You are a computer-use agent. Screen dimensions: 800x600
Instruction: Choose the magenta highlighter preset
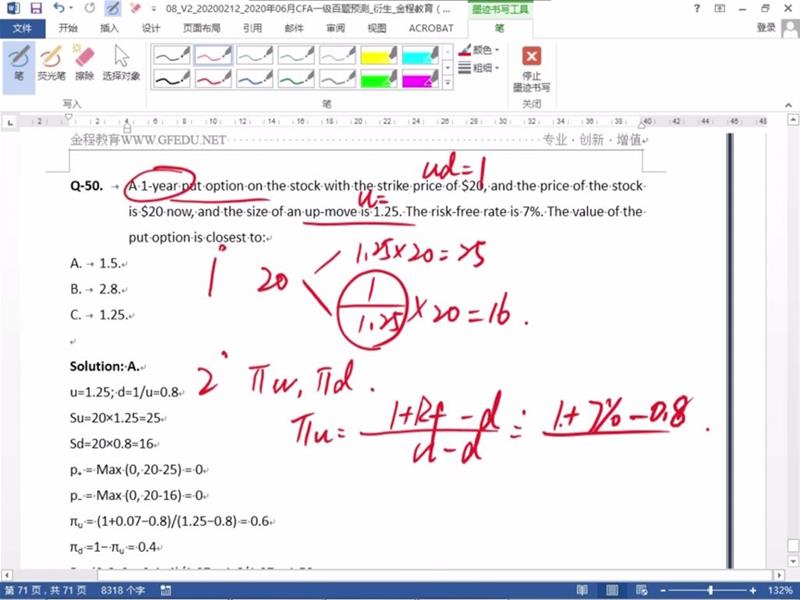pos(420,79)
